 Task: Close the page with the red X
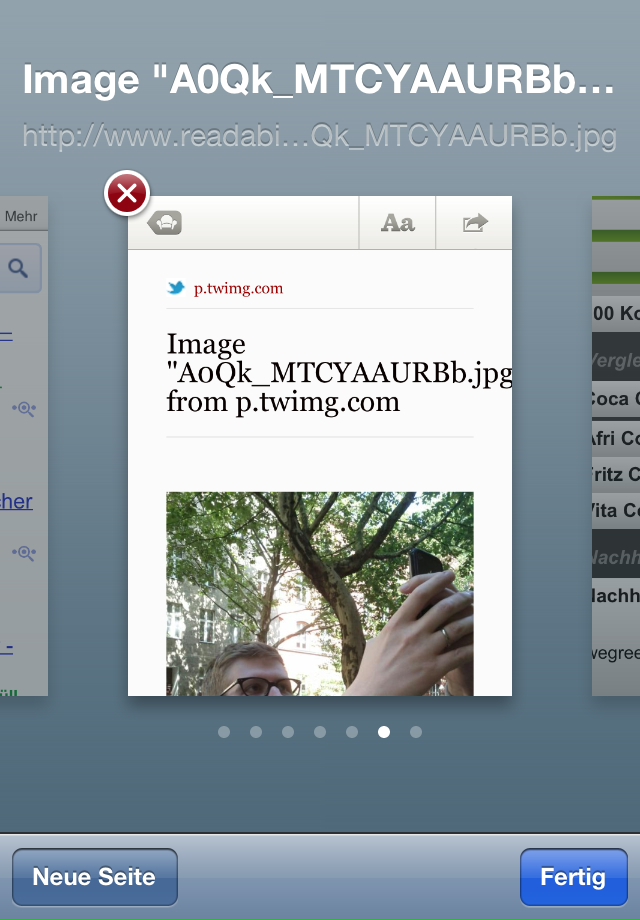127,193
